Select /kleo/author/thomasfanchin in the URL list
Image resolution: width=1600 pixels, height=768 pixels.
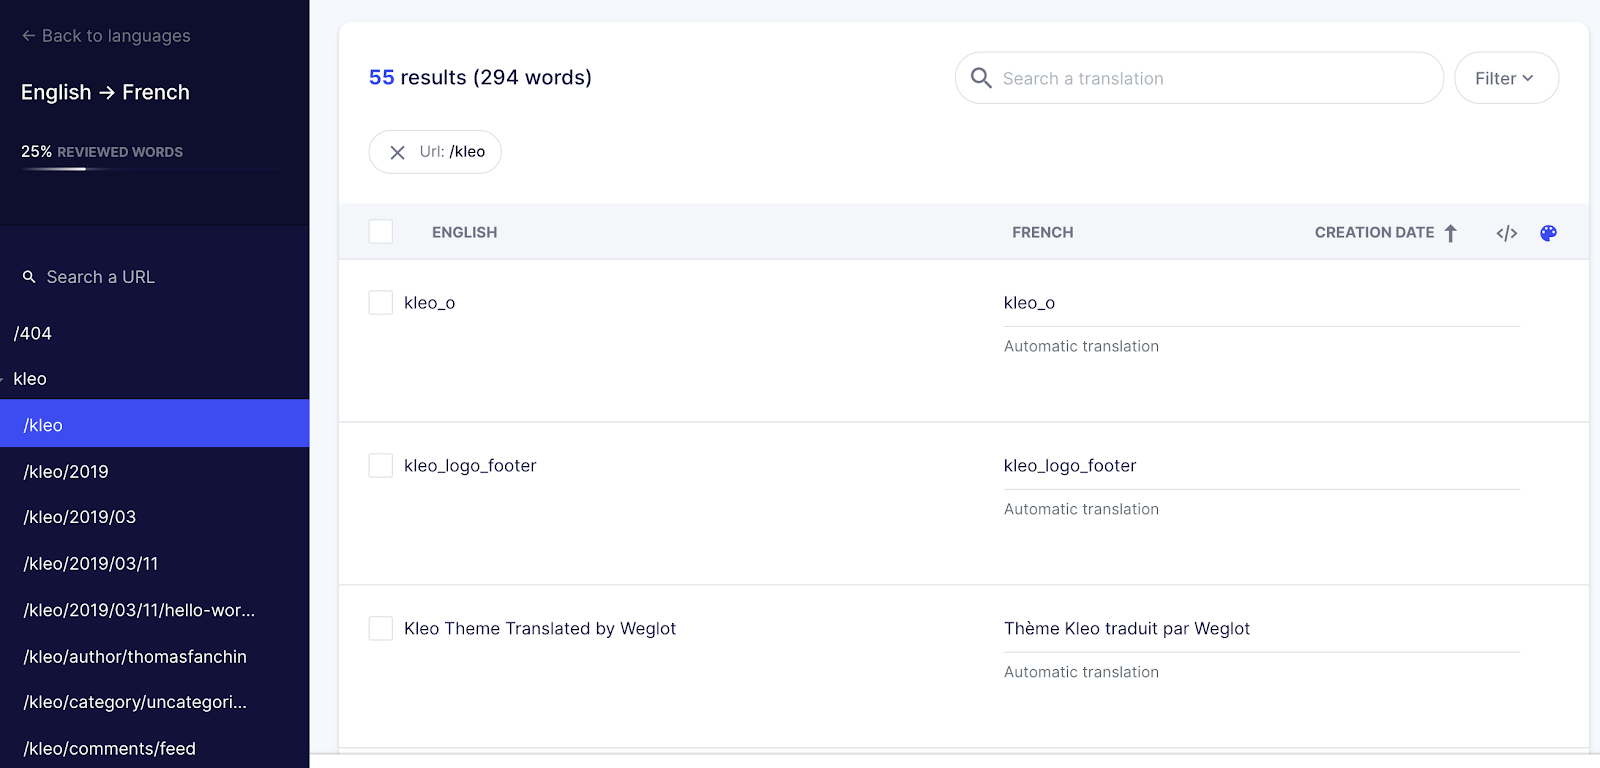[x=135, y=657]
